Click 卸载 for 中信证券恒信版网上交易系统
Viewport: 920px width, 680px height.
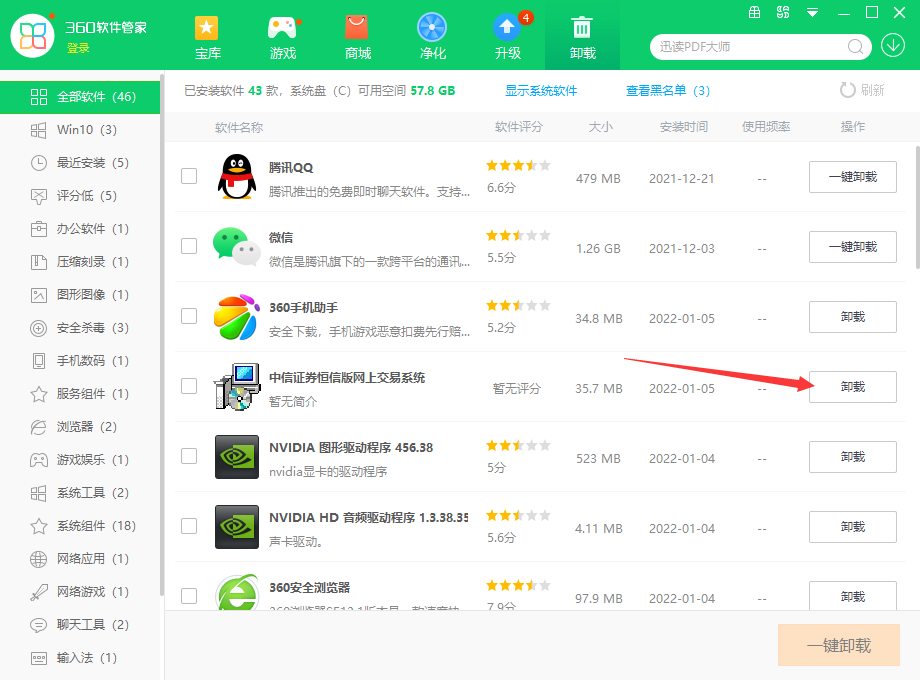[x=853, y=387]
